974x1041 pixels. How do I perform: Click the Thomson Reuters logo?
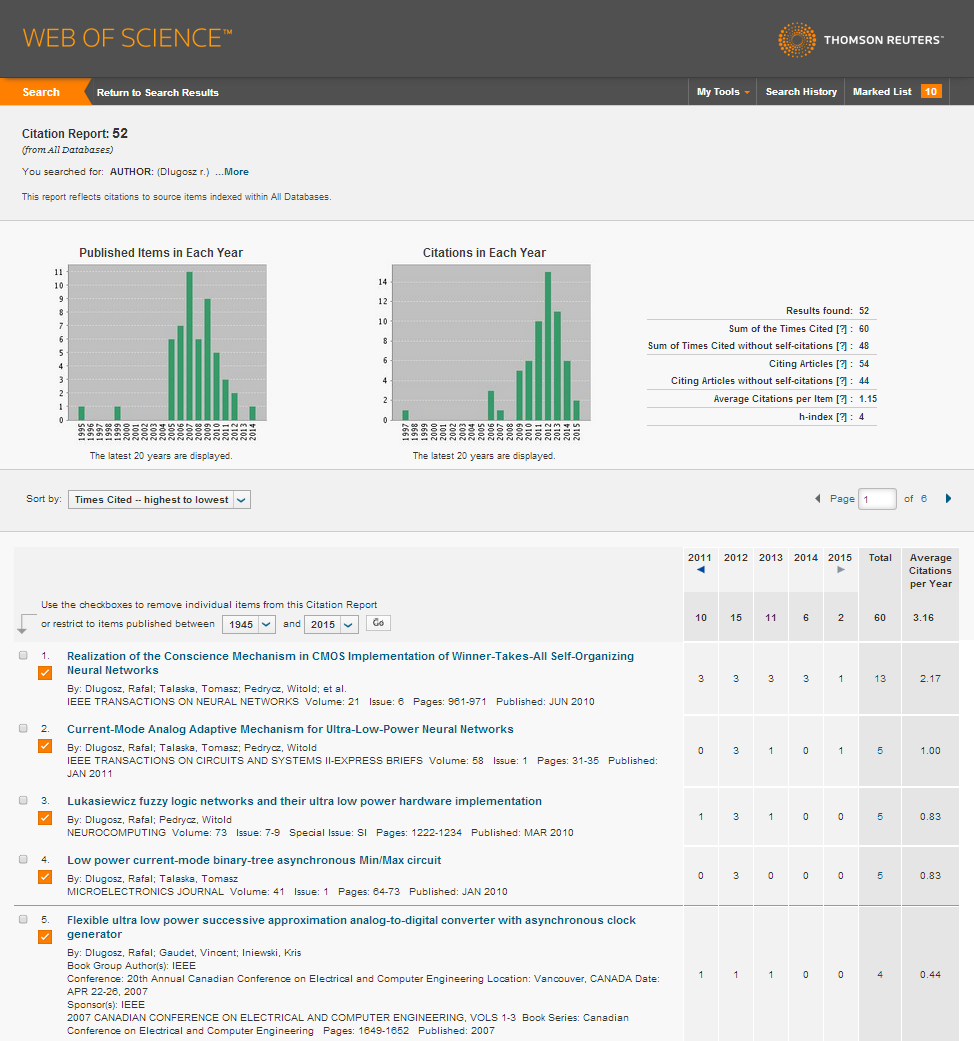click(860, 40)
